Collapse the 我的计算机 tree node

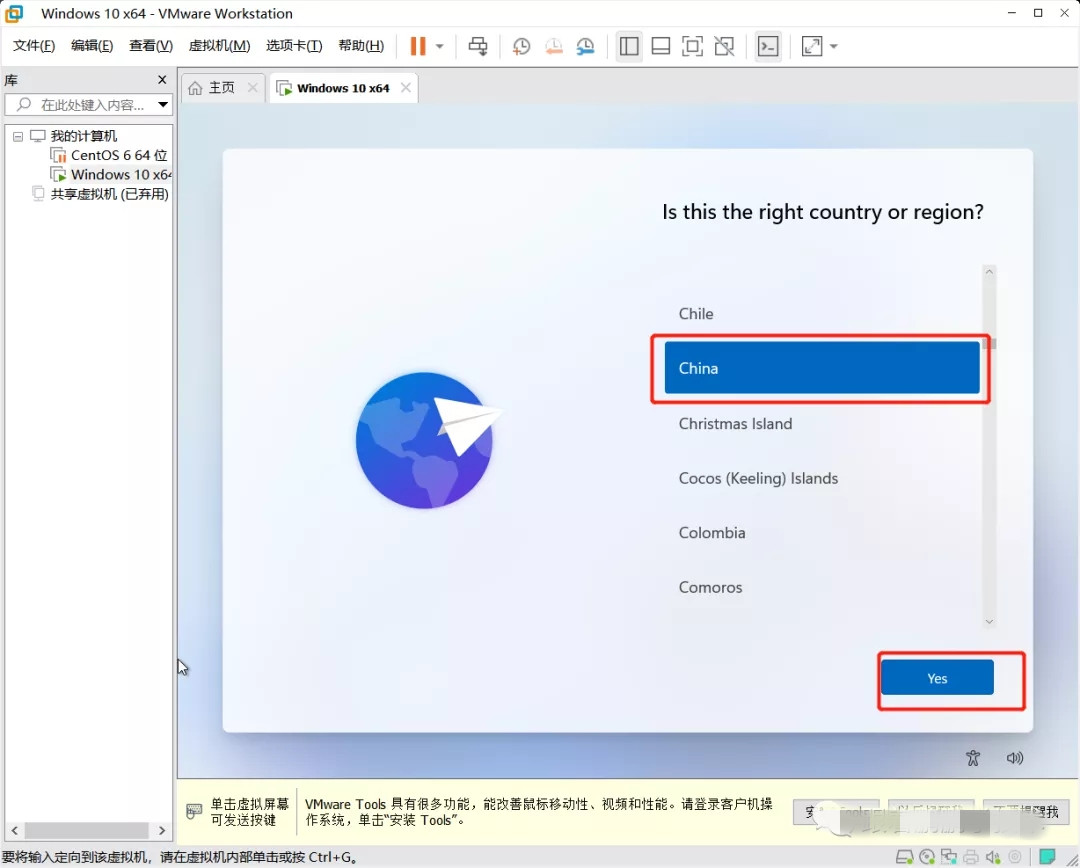coord(18,136)
